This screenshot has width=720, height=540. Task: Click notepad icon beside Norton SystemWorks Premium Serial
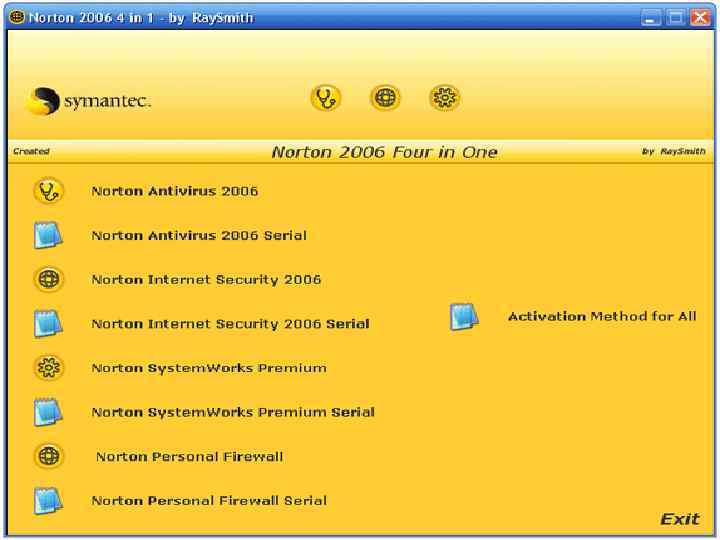(x=48, y=412)
